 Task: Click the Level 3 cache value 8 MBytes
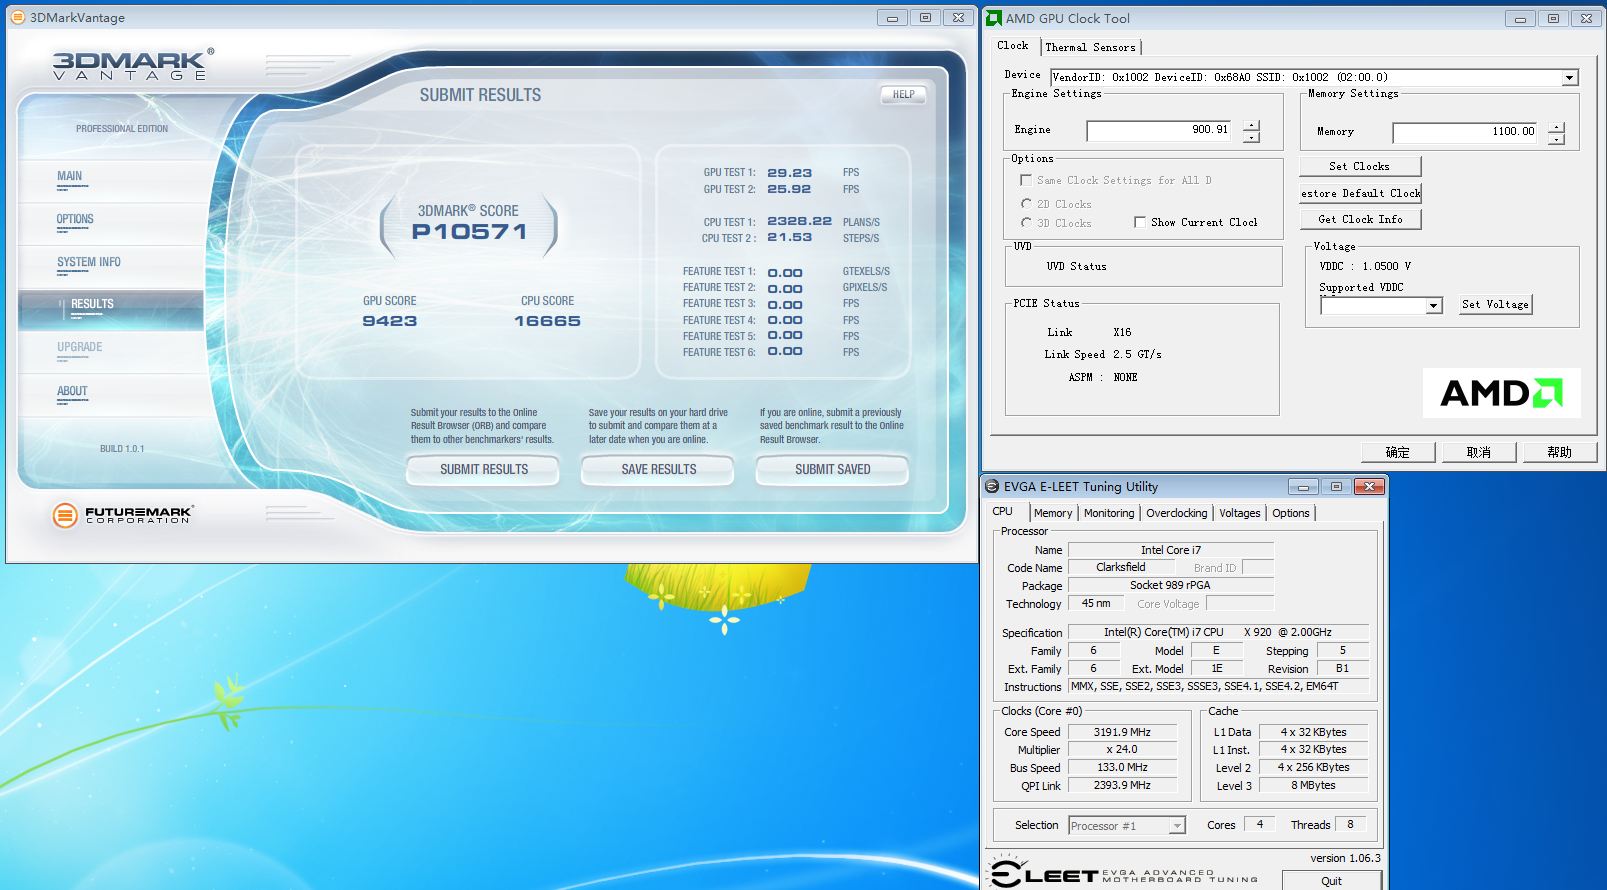pos(1313,785)
